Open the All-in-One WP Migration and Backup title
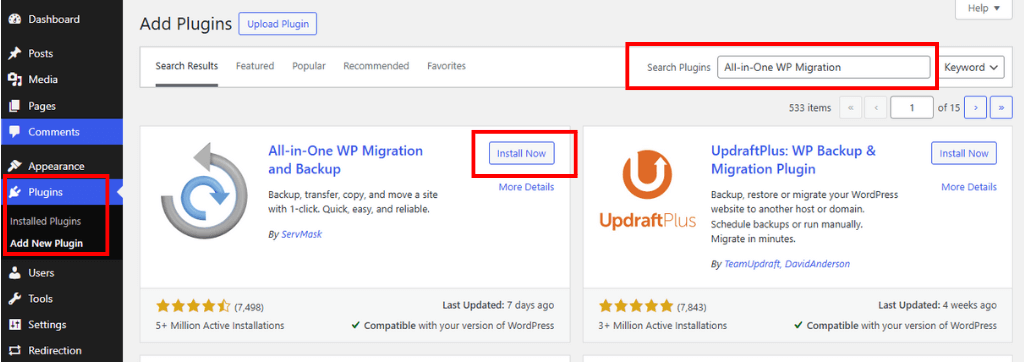 coord(345,160)
